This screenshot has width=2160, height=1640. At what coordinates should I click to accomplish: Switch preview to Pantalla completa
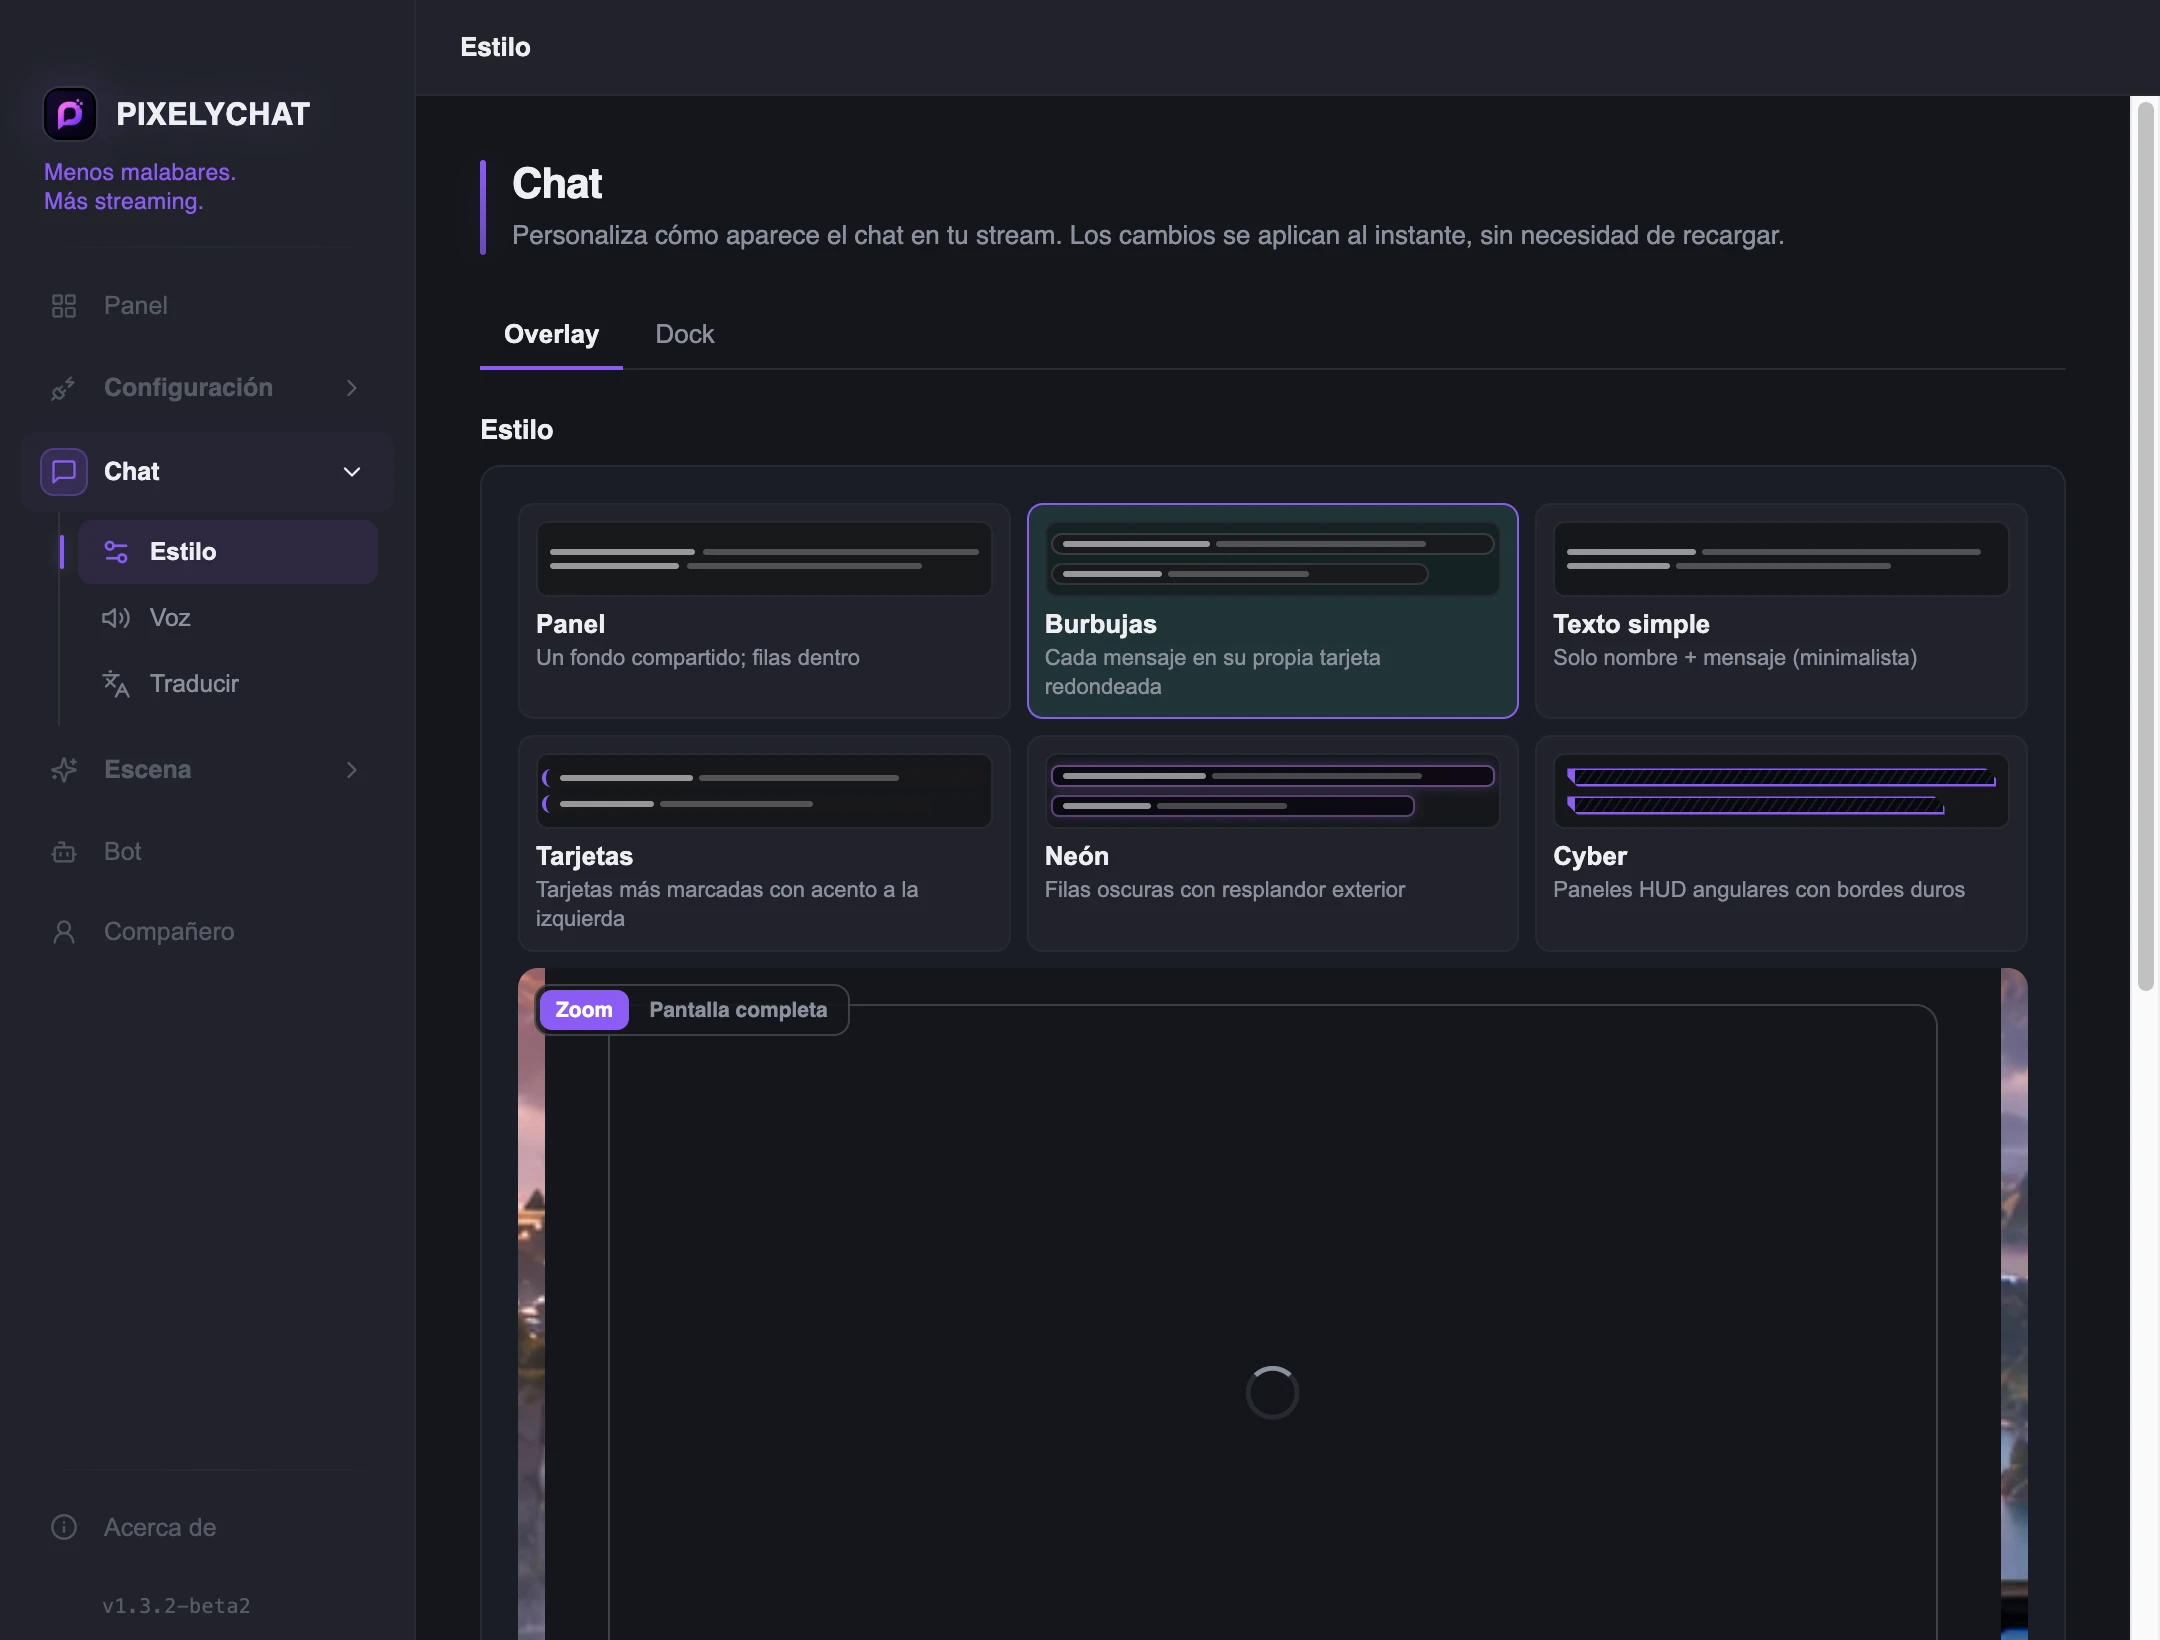click(x=738, y=1010)
